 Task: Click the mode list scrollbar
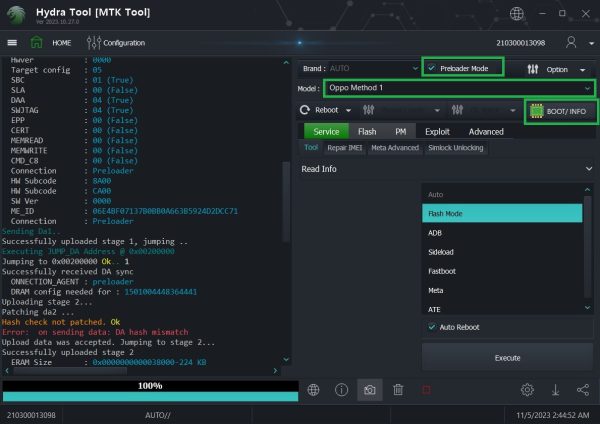pyautogui.click(x=587, y=247)
